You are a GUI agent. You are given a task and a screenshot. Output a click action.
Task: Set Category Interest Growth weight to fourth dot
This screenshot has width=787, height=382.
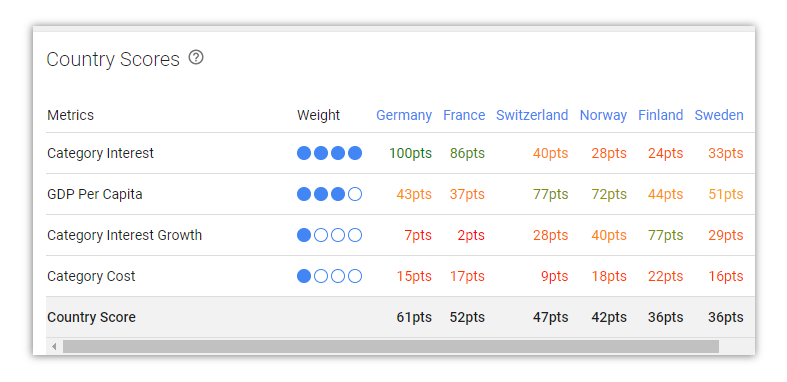coord(355,235)
